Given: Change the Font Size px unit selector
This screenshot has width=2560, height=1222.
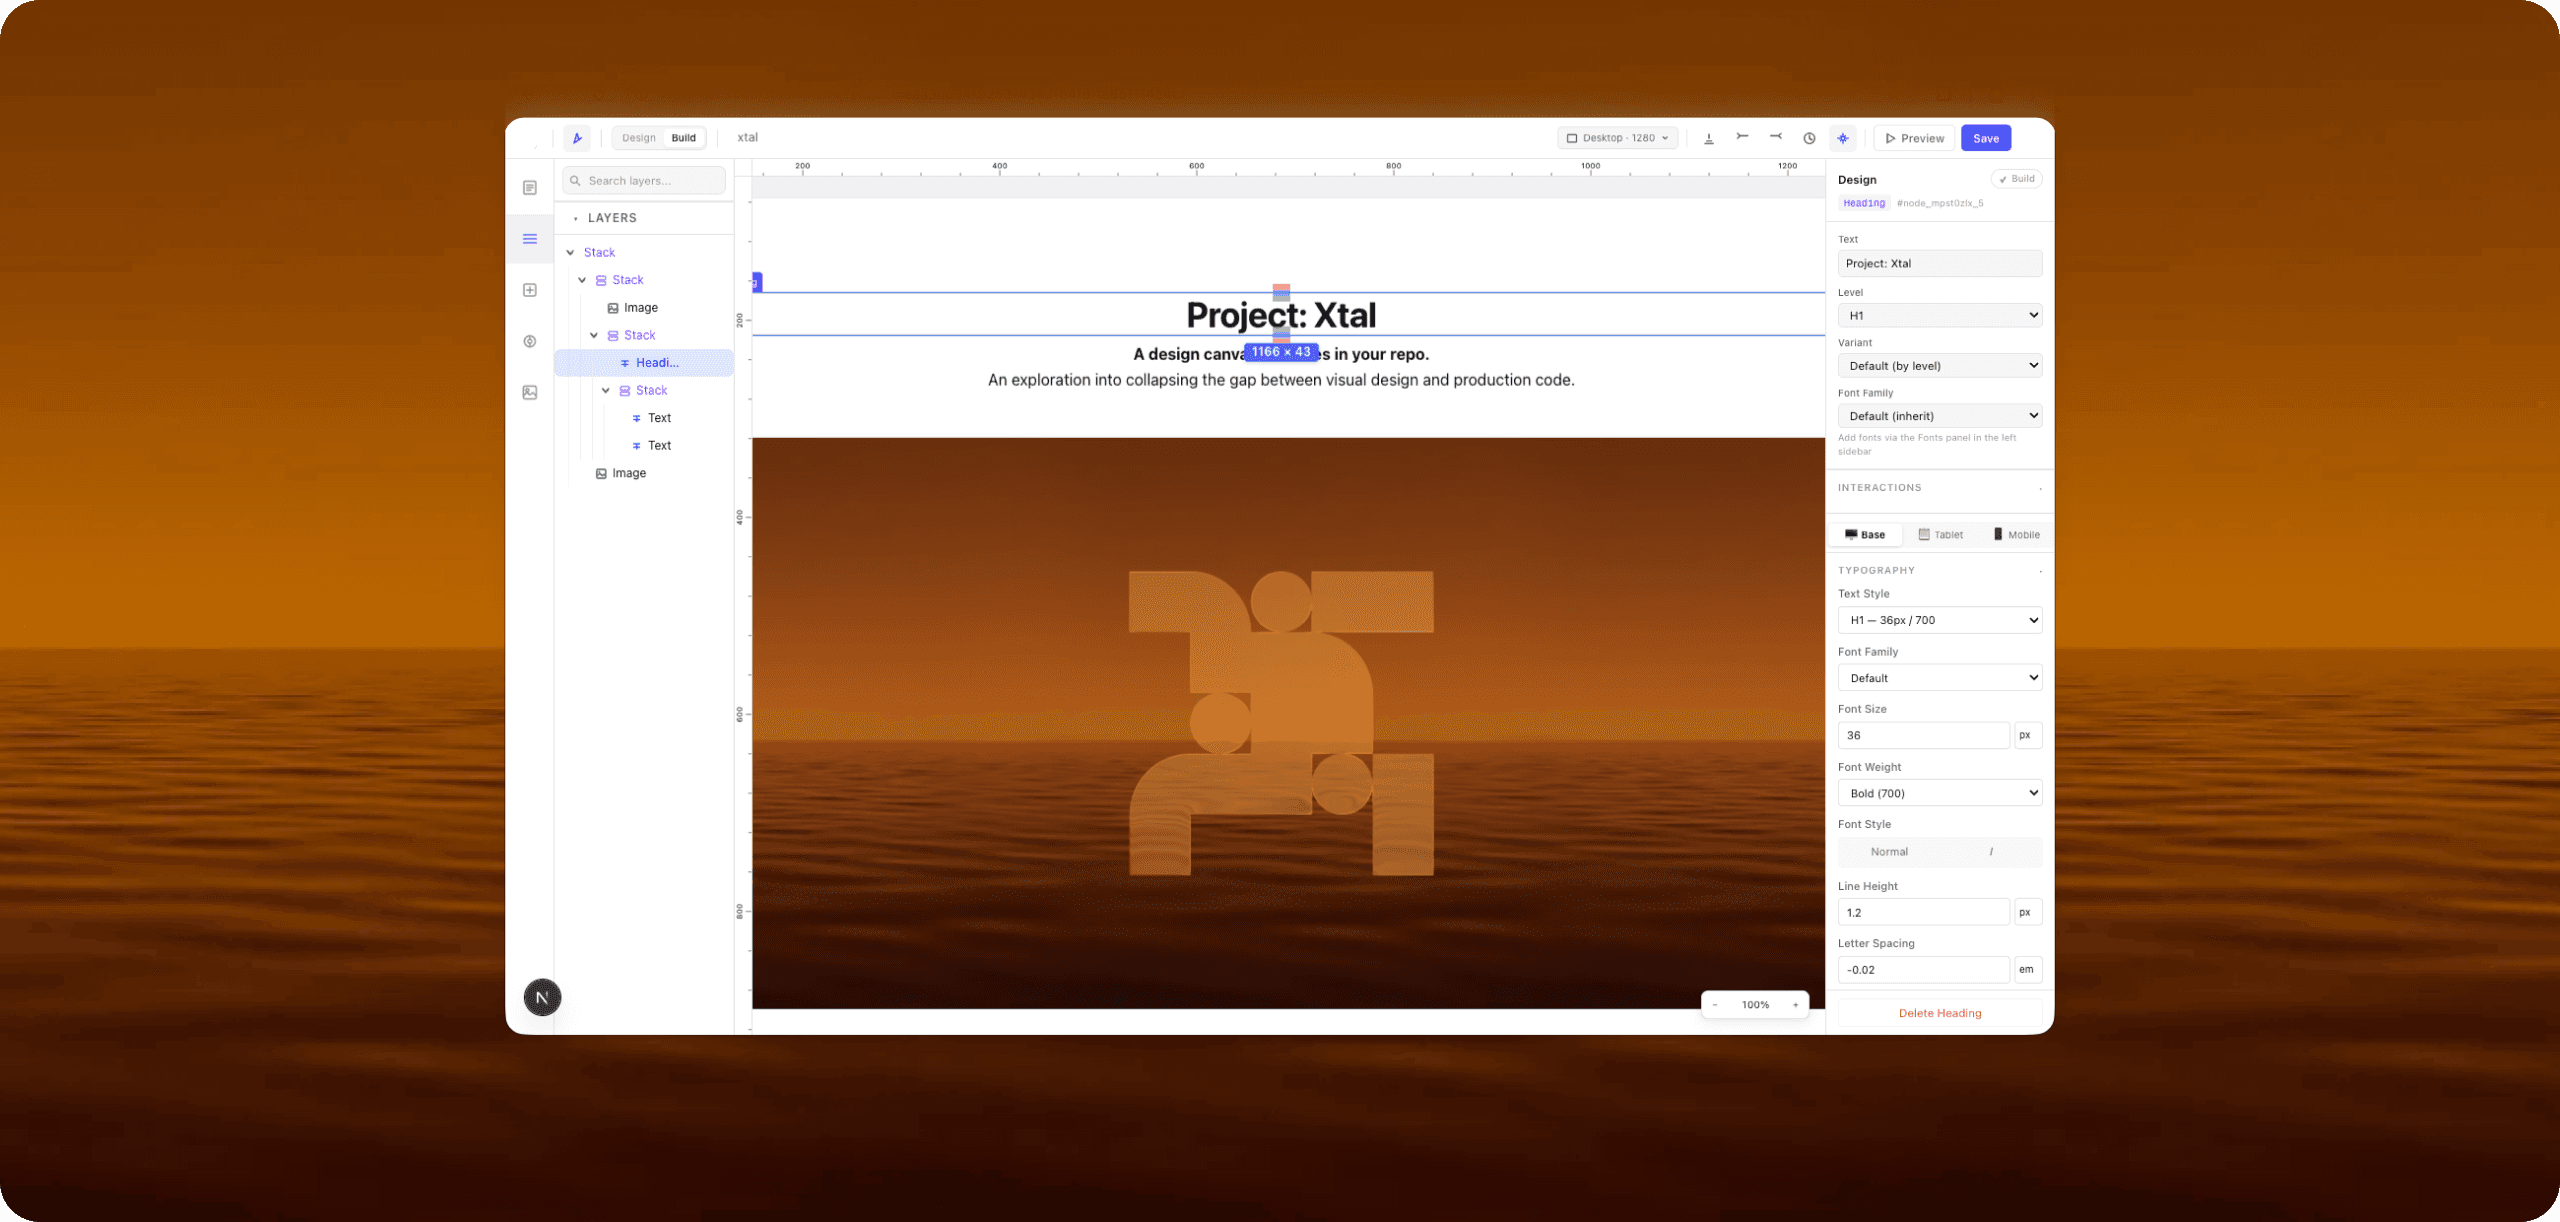Looking at the screenshot, I should click(2027, 735).
